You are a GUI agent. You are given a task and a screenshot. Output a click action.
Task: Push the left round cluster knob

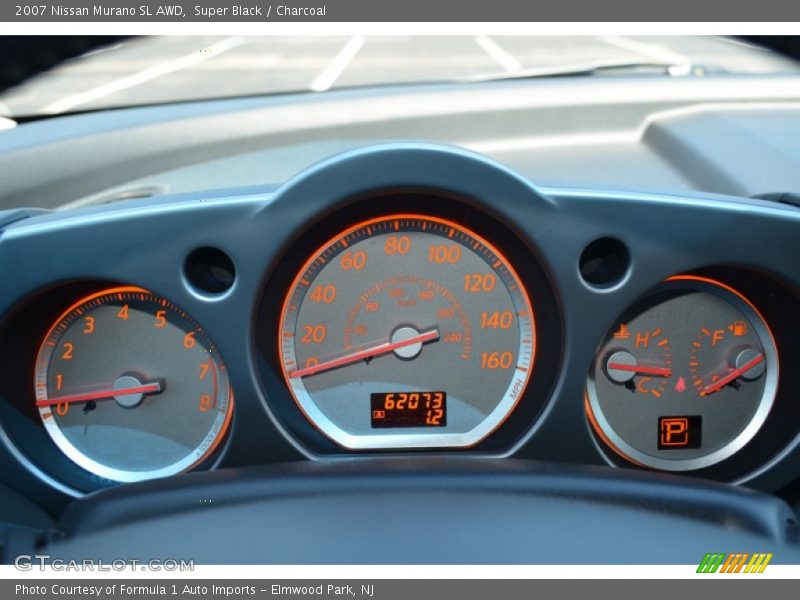(210, 272)
